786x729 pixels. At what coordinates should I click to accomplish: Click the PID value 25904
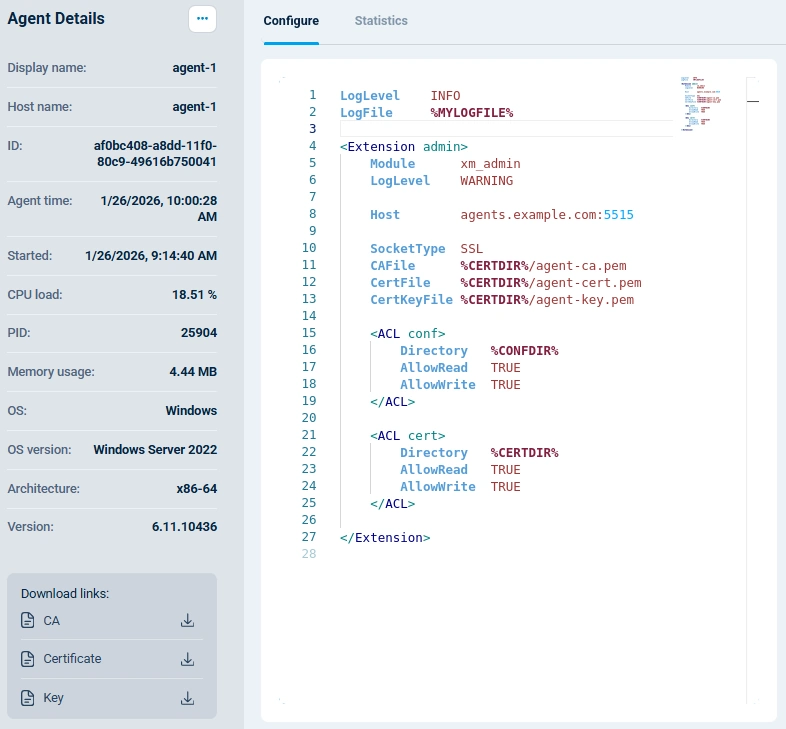point(199,333)
